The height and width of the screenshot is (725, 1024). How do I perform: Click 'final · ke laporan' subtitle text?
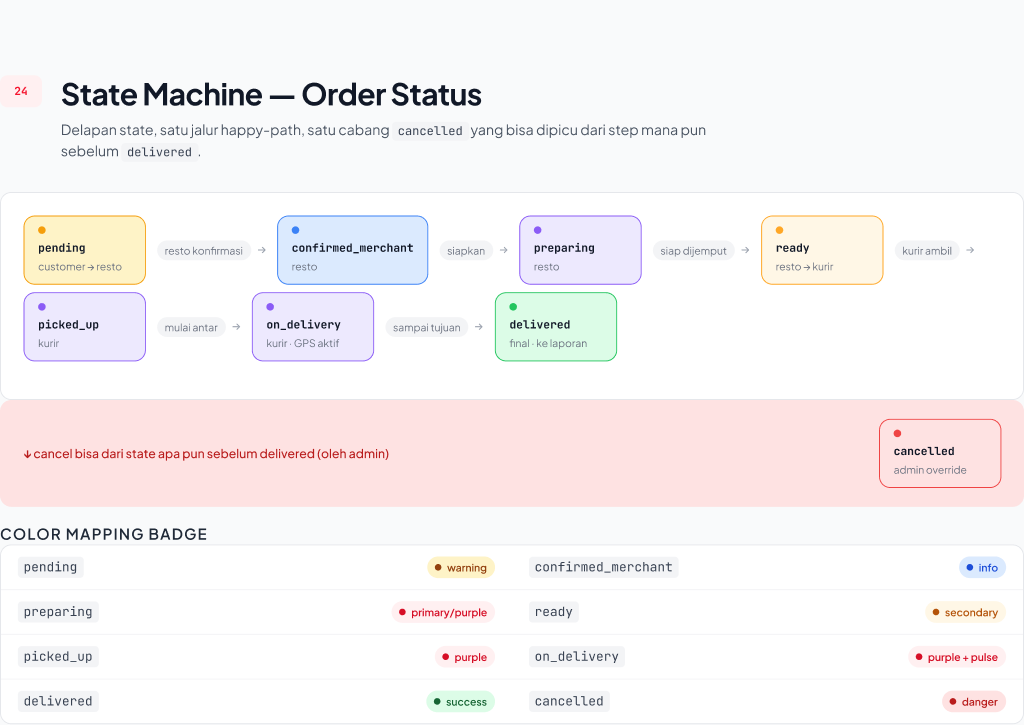coord(548,343)
